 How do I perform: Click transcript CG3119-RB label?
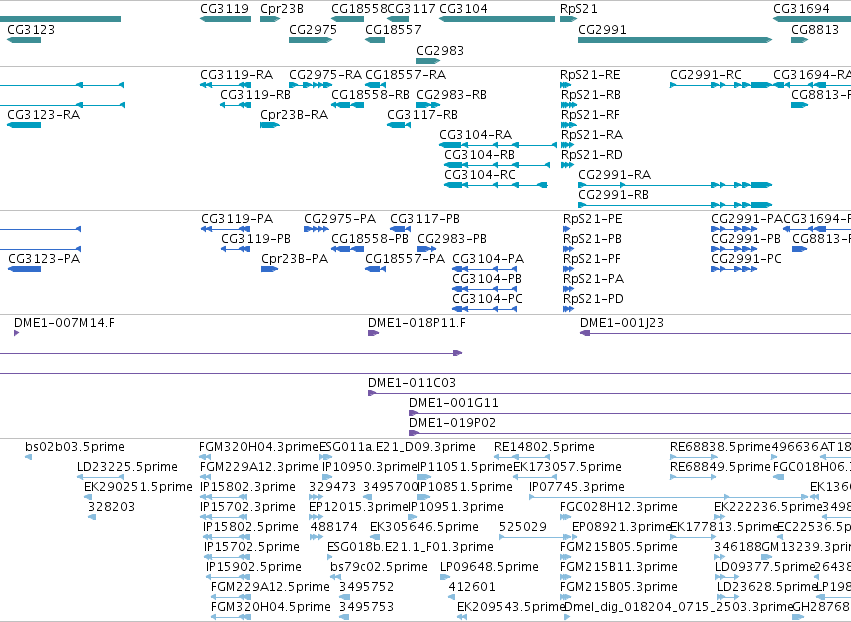point(256,94)
